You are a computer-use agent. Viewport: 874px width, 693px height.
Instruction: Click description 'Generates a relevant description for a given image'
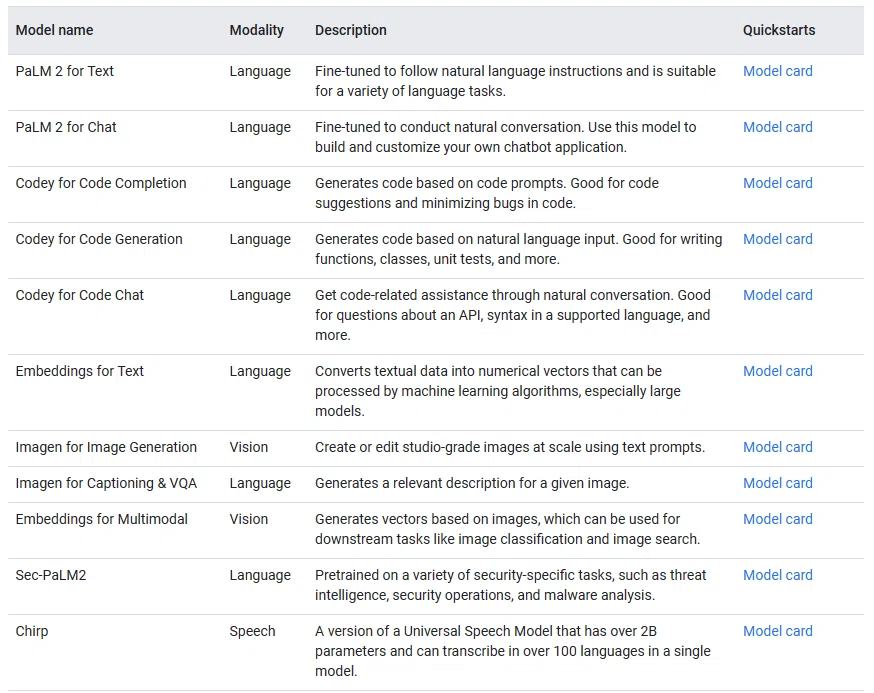pyautogui.click(x=472, y=483)
